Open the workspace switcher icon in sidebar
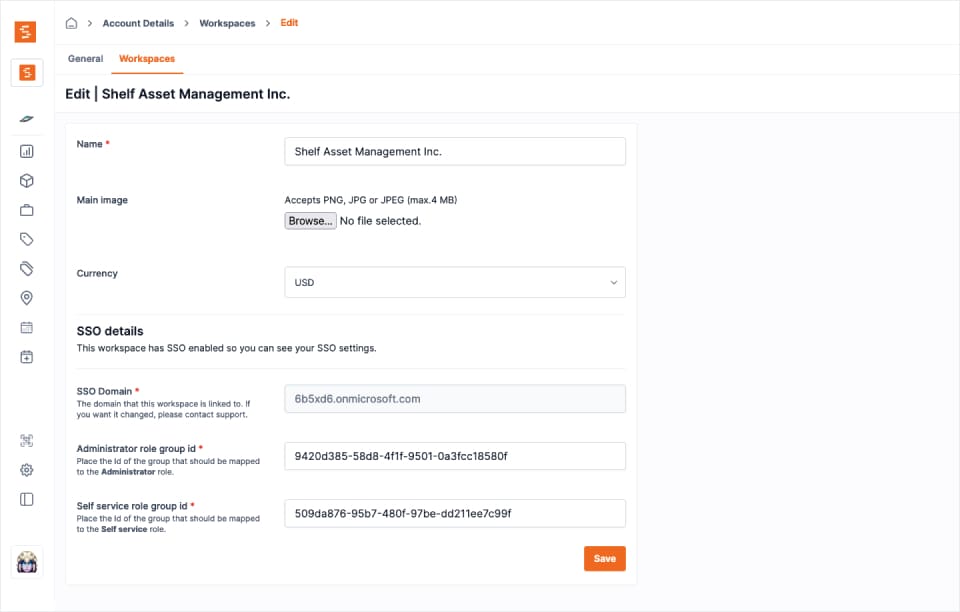 (27, 73)
